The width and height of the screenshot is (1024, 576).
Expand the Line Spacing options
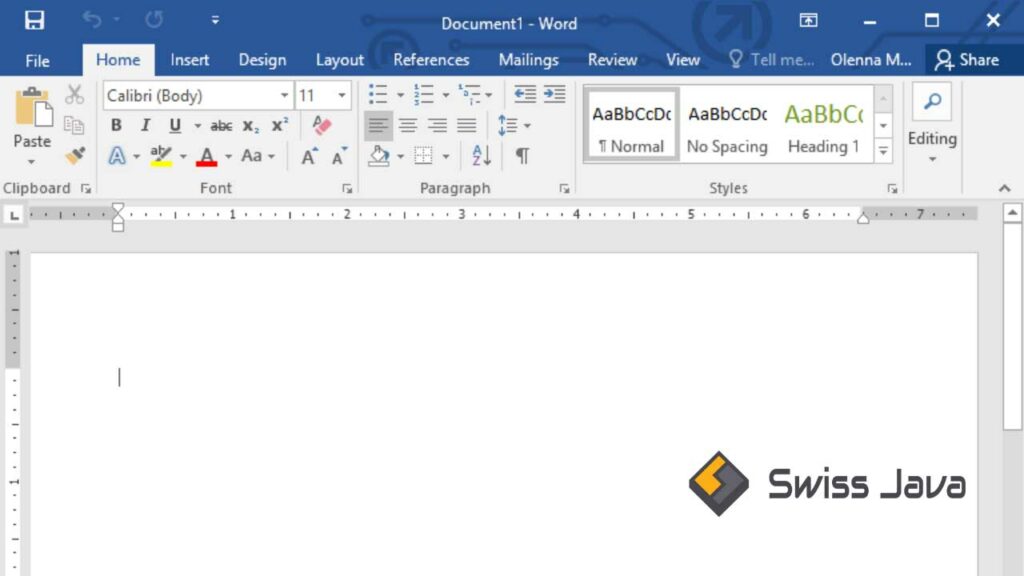pos(525,125)
